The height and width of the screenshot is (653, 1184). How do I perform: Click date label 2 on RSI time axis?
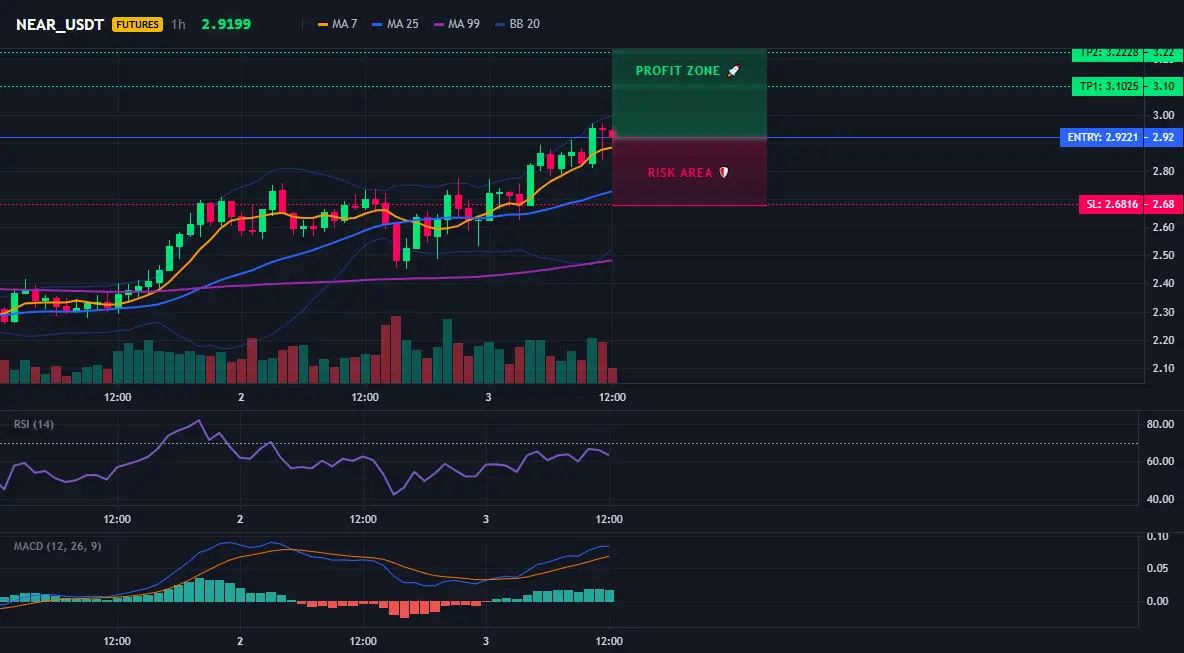(240, 519)
